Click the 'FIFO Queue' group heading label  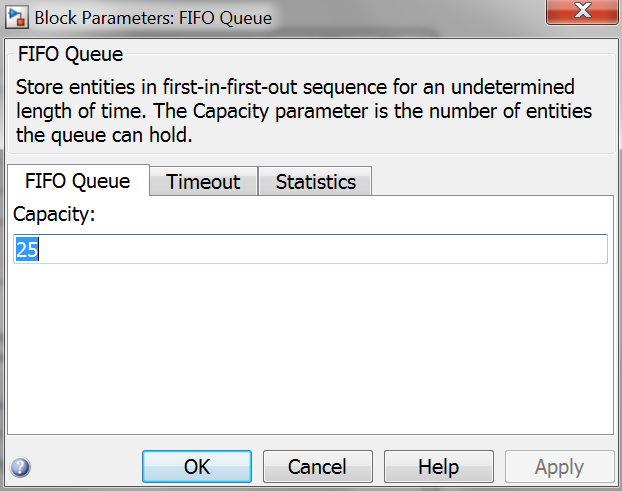(x=71, y=54)
